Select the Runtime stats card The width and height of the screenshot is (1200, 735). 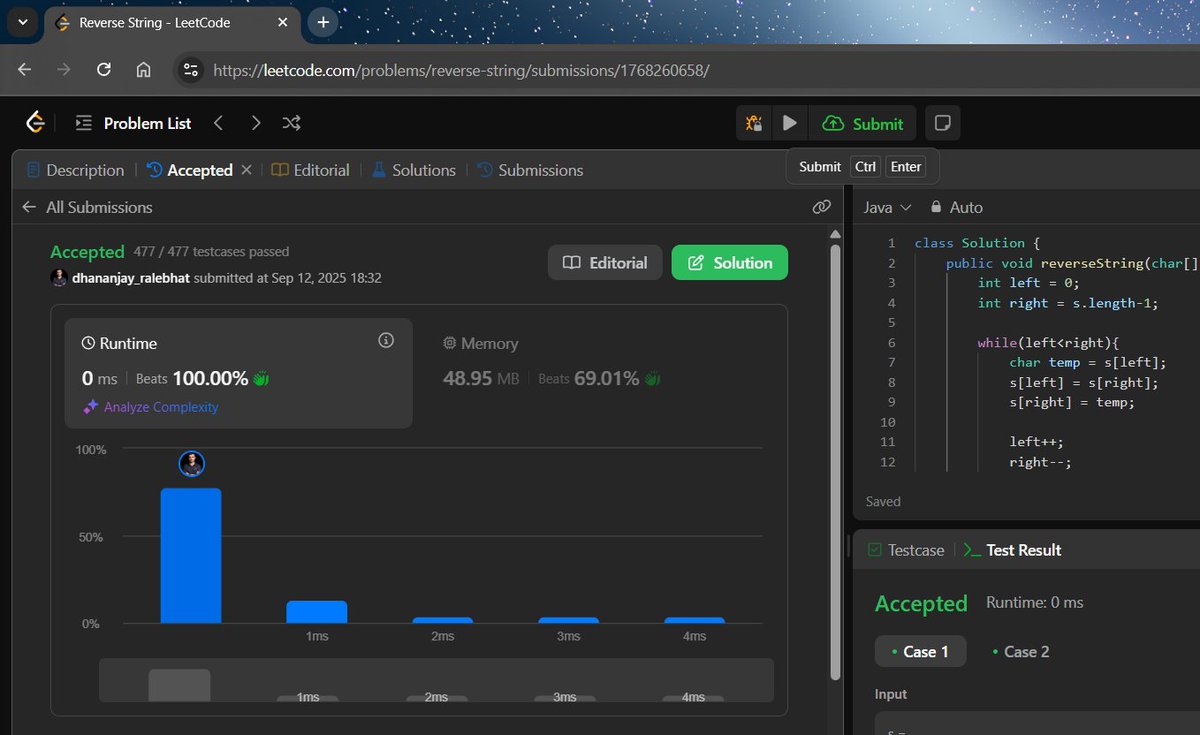pyautogui.click(x=239, y=373)
